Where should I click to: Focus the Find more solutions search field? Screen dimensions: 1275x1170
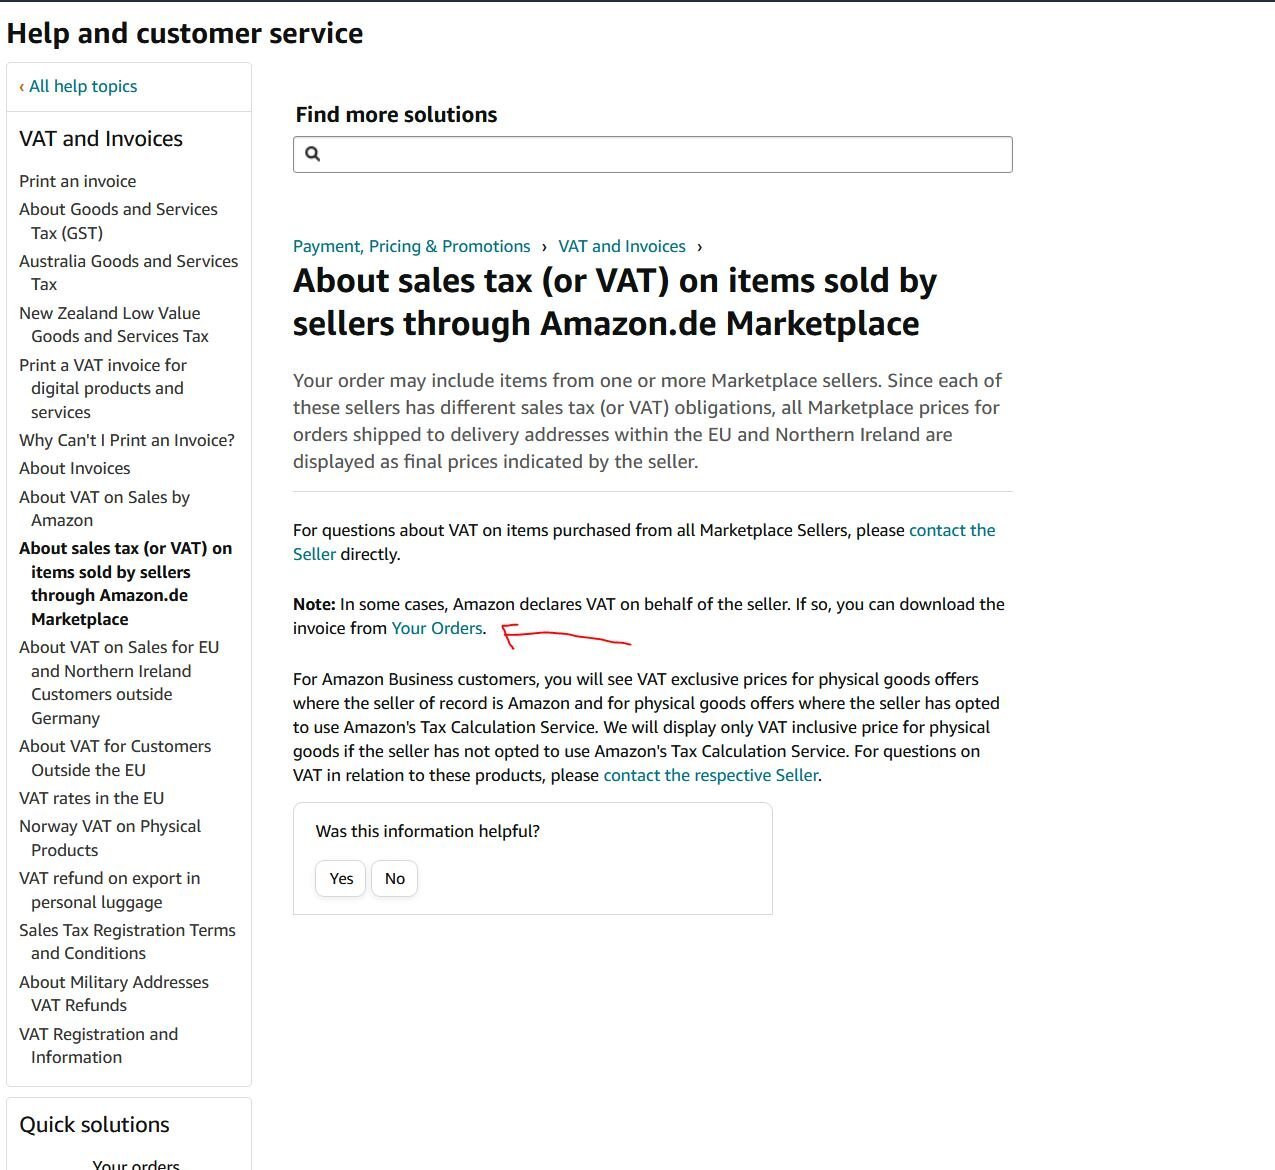tap(652, 154)
